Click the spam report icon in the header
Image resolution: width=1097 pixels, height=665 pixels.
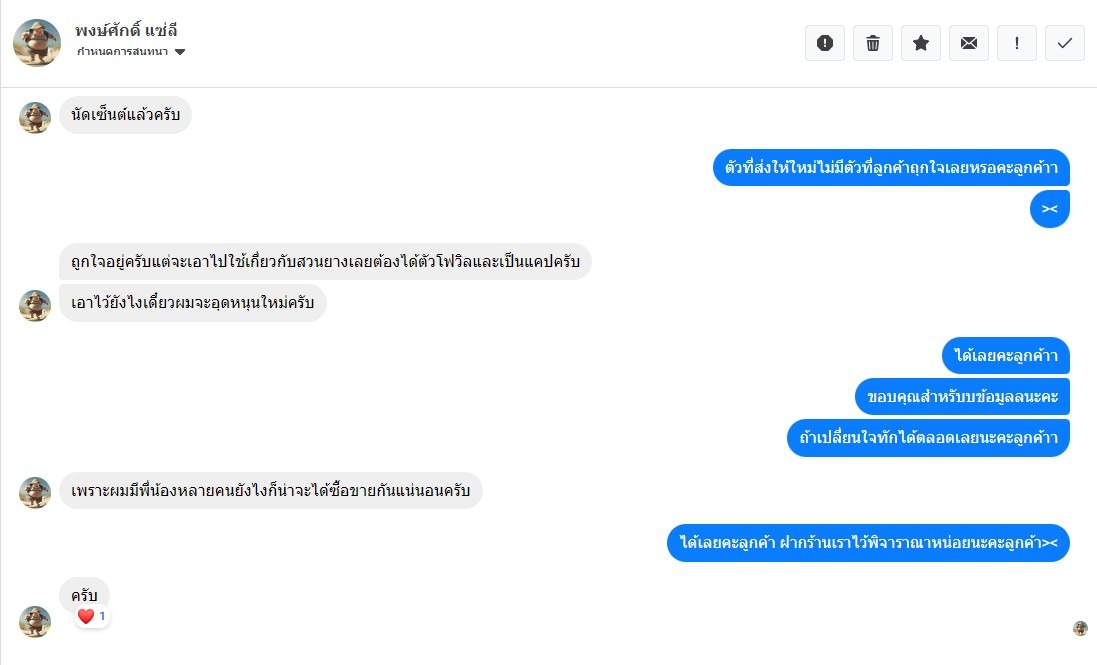[x=825, y=43]
